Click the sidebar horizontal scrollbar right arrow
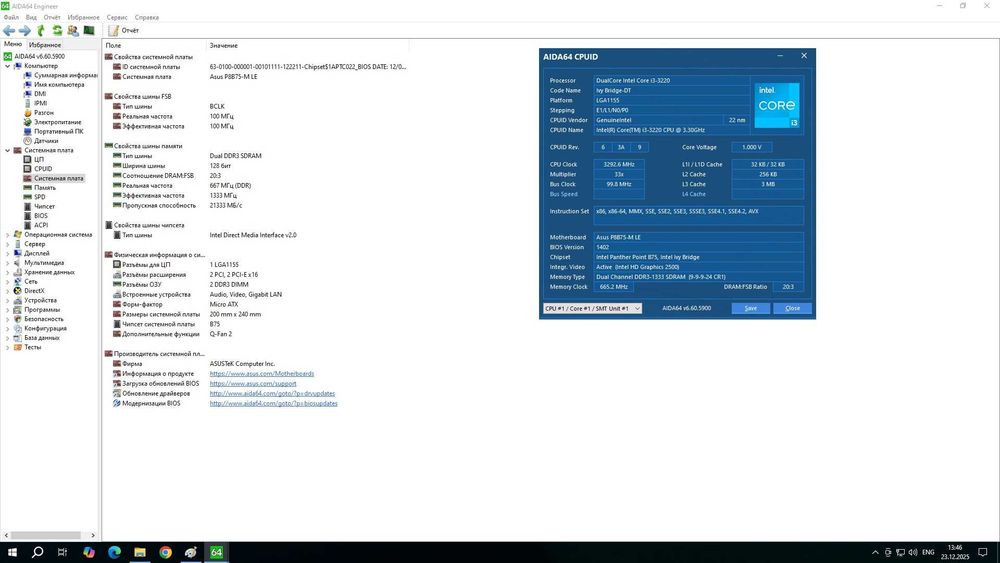 pyautogui.click(x=93, y=536)
